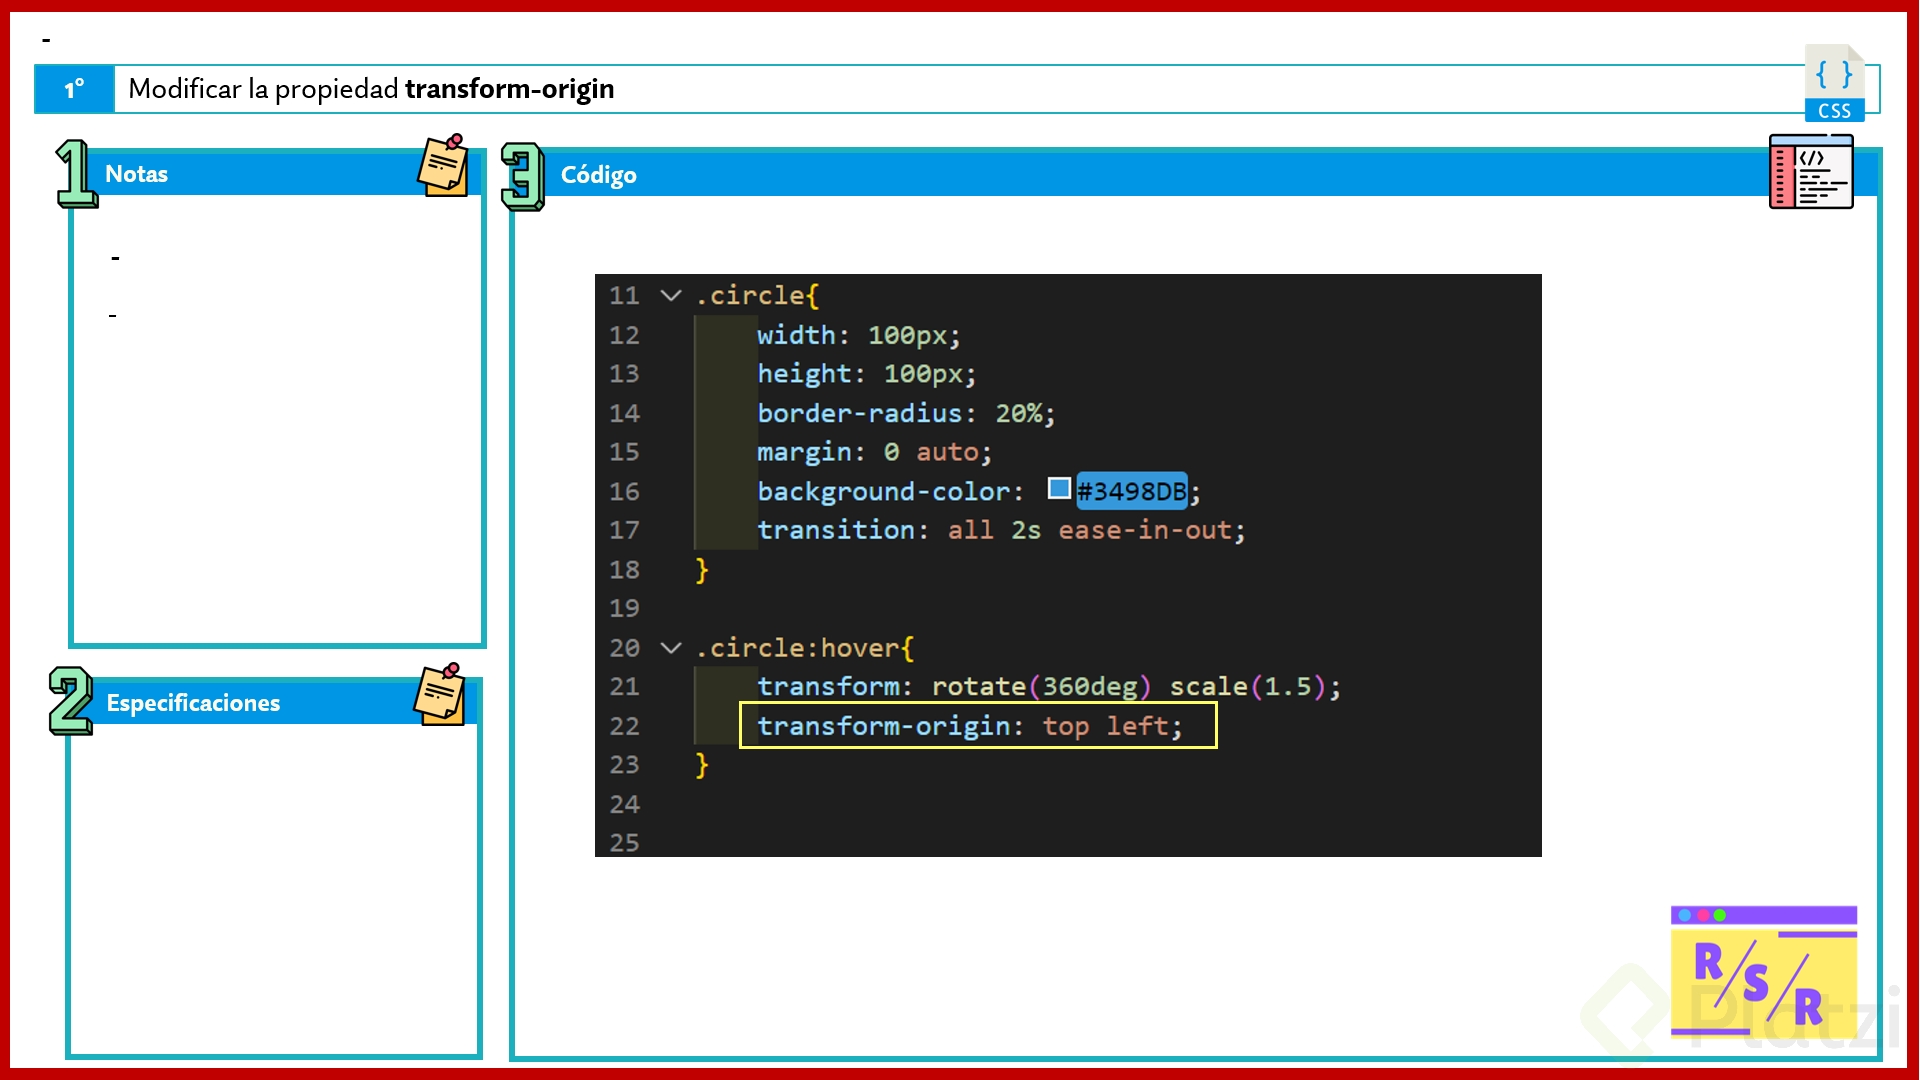Click the R/S/R browser logo

pyautogui.click(x=1763, y=971)
